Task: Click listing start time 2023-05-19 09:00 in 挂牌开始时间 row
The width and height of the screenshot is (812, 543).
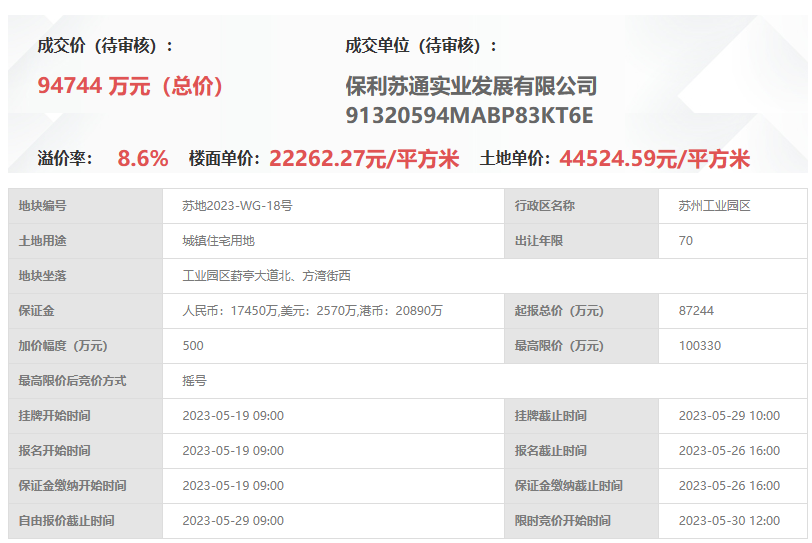Action: (233, 416)
